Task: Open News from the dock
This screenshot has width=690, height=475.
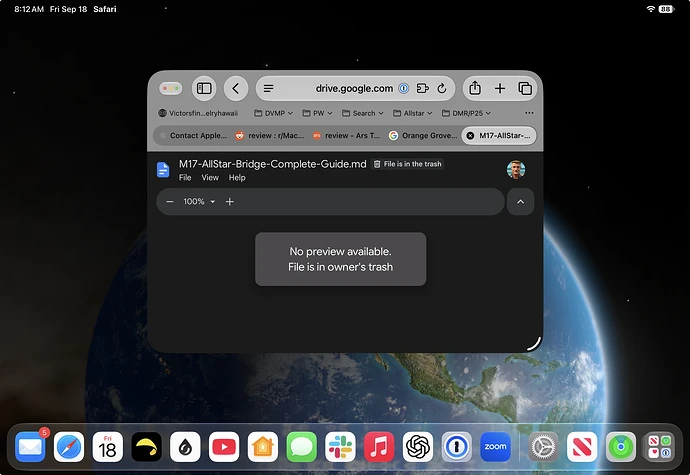Action: click(x=582, y=447)
